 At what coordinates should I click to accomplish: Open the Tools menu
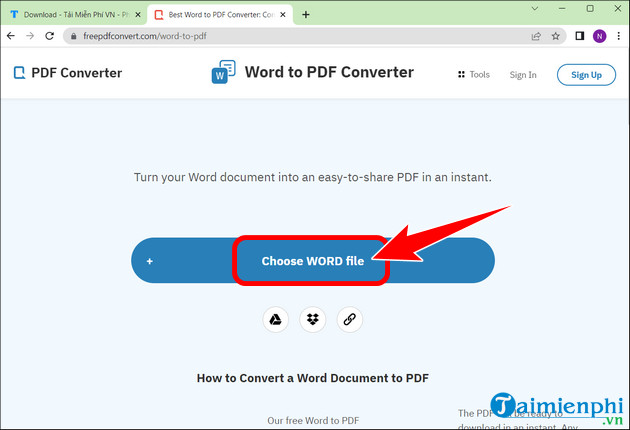point(474,75)
